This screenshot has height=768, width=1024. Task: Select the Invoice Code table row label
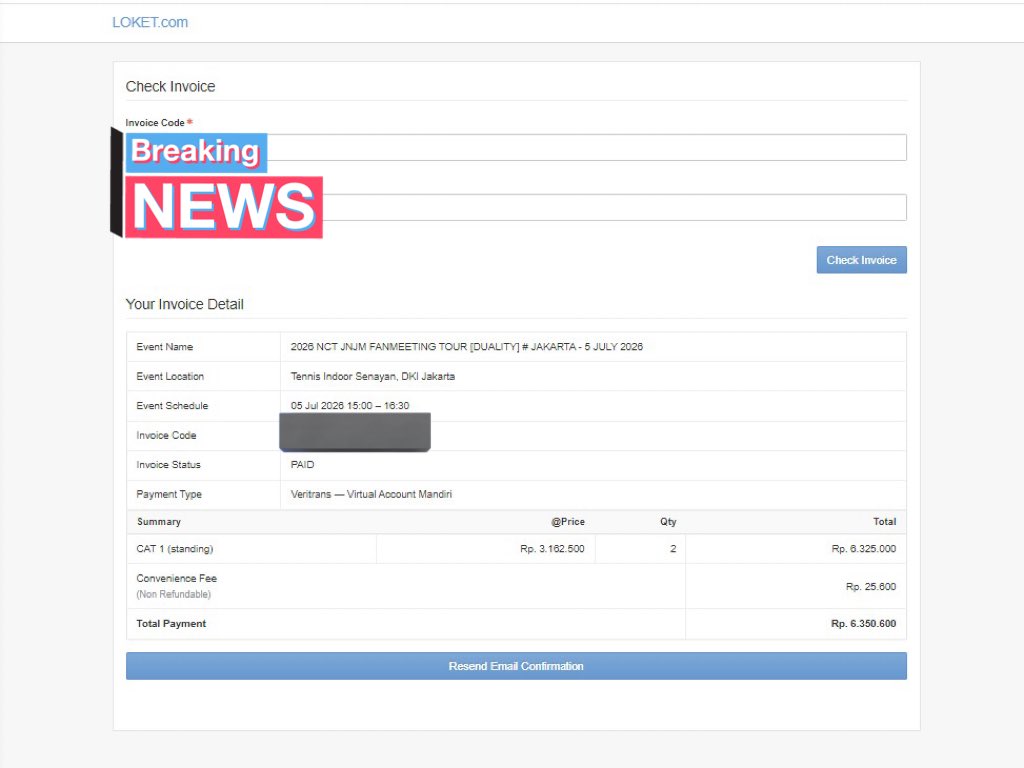coord(166,436)
